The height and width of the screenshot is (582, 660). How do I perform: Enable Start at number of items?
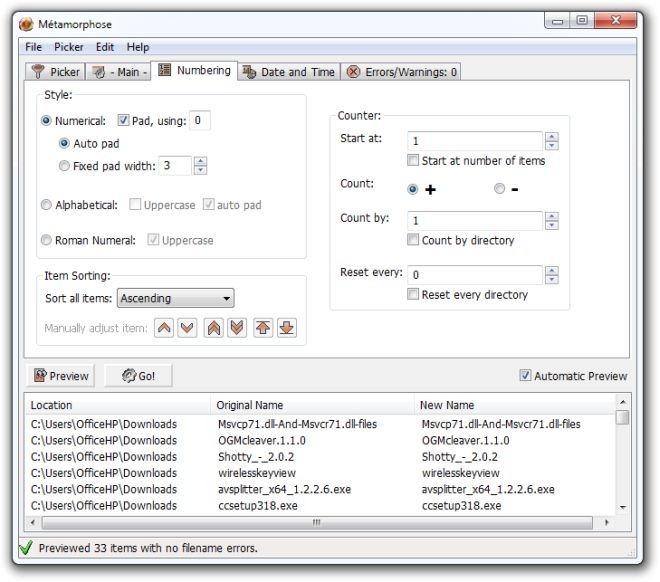point(413,160)
